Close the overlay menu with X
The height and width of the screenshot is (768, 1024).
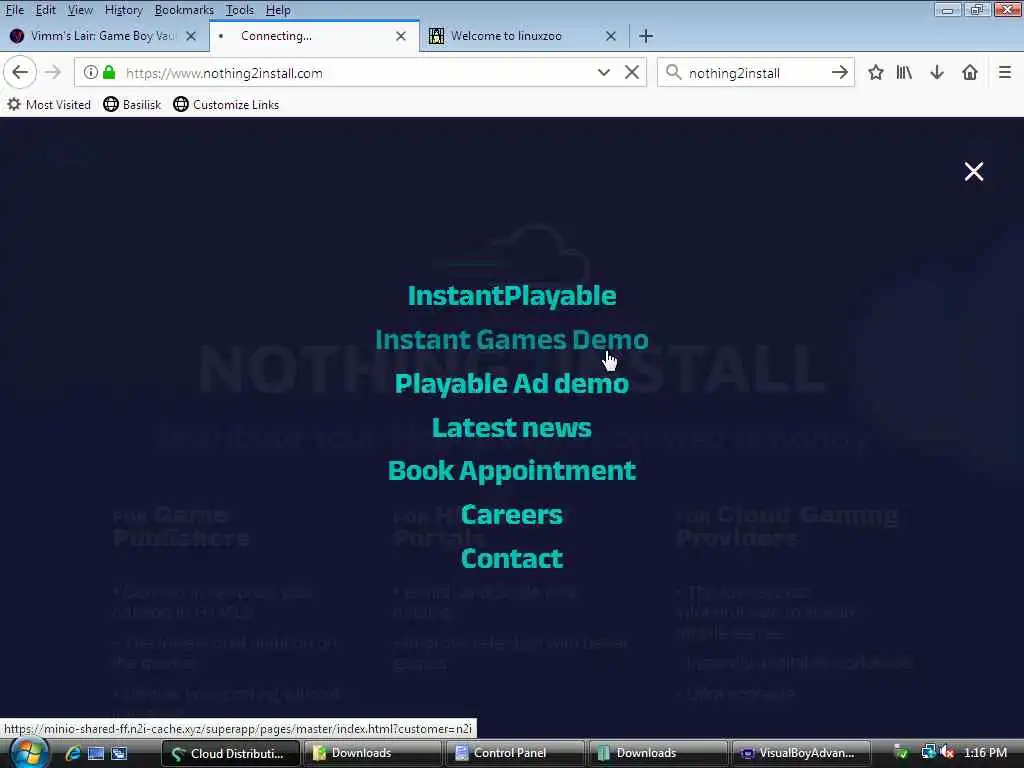(973, 172)
